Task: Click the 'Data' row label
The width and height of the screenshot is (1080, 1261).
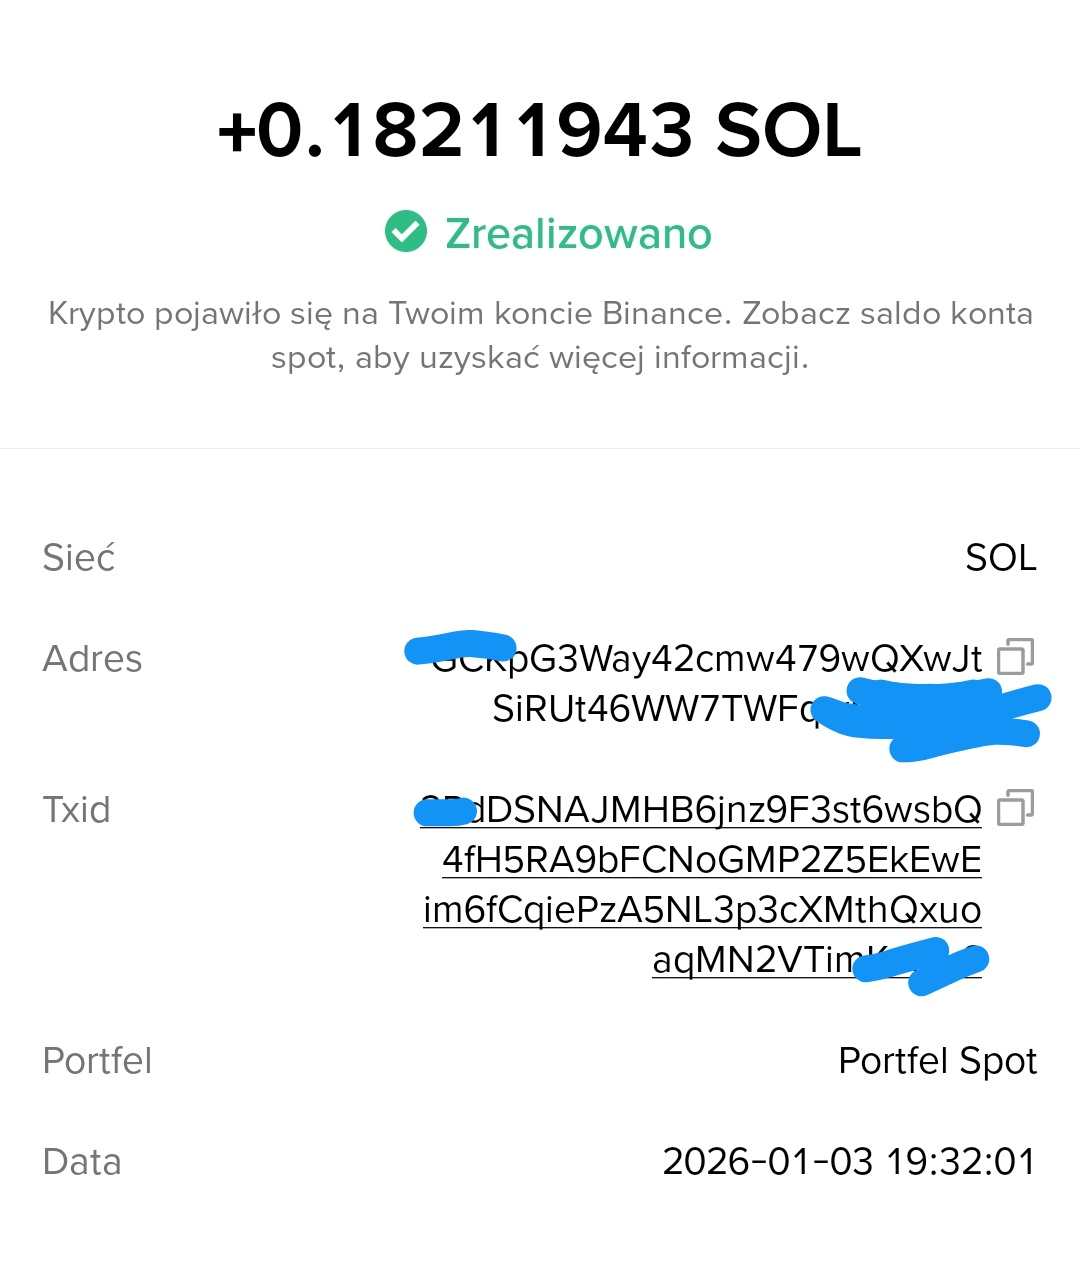Action: 82,1162
